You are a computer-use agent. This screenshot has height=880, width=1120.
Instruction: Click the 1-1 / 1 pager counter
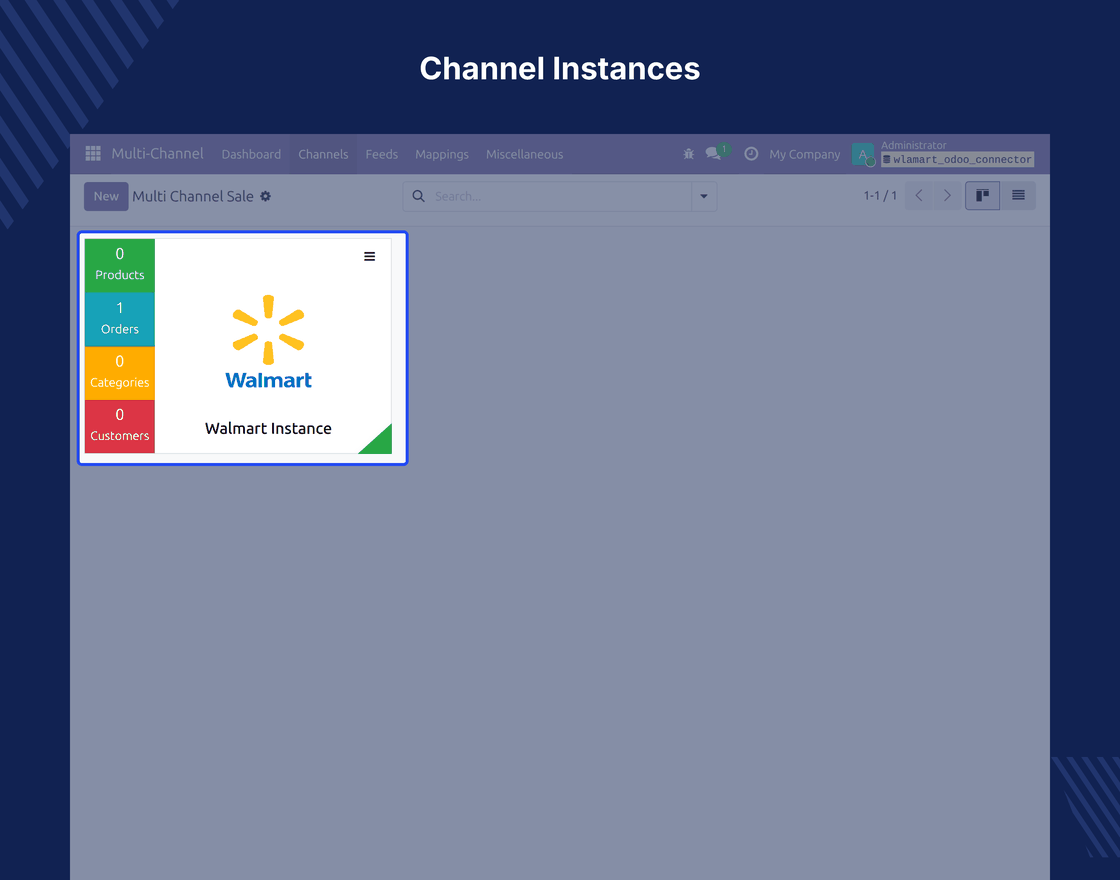880,196
